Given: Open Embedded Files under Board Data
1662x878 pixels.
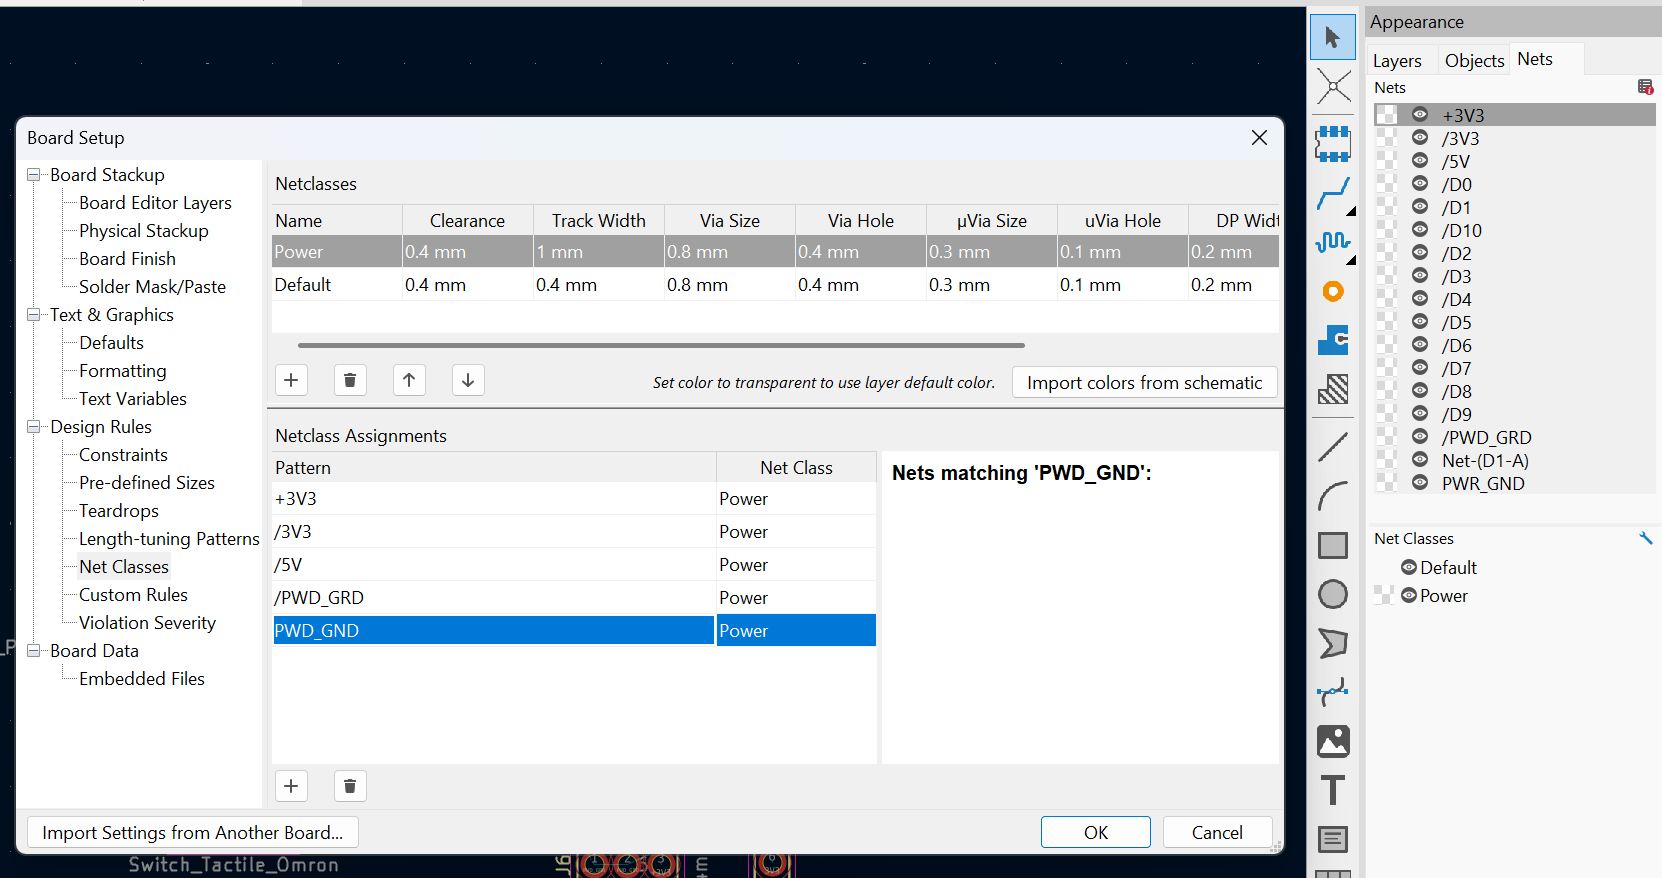Looking at the screenshot, I should (x=142, y=678).
